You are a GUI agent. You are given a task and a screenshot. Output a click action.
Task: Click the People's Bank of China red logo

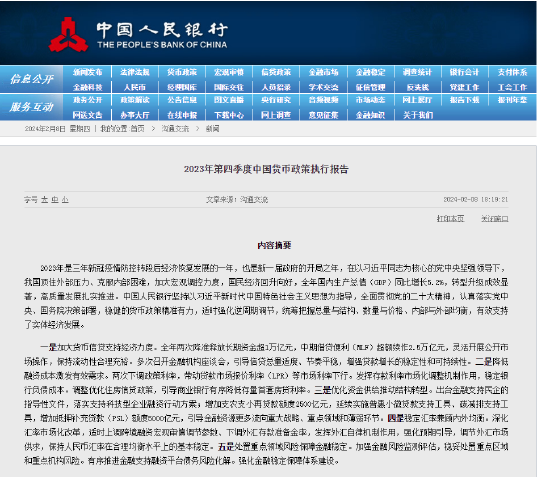pyautogui.click(x=68, y=35)
